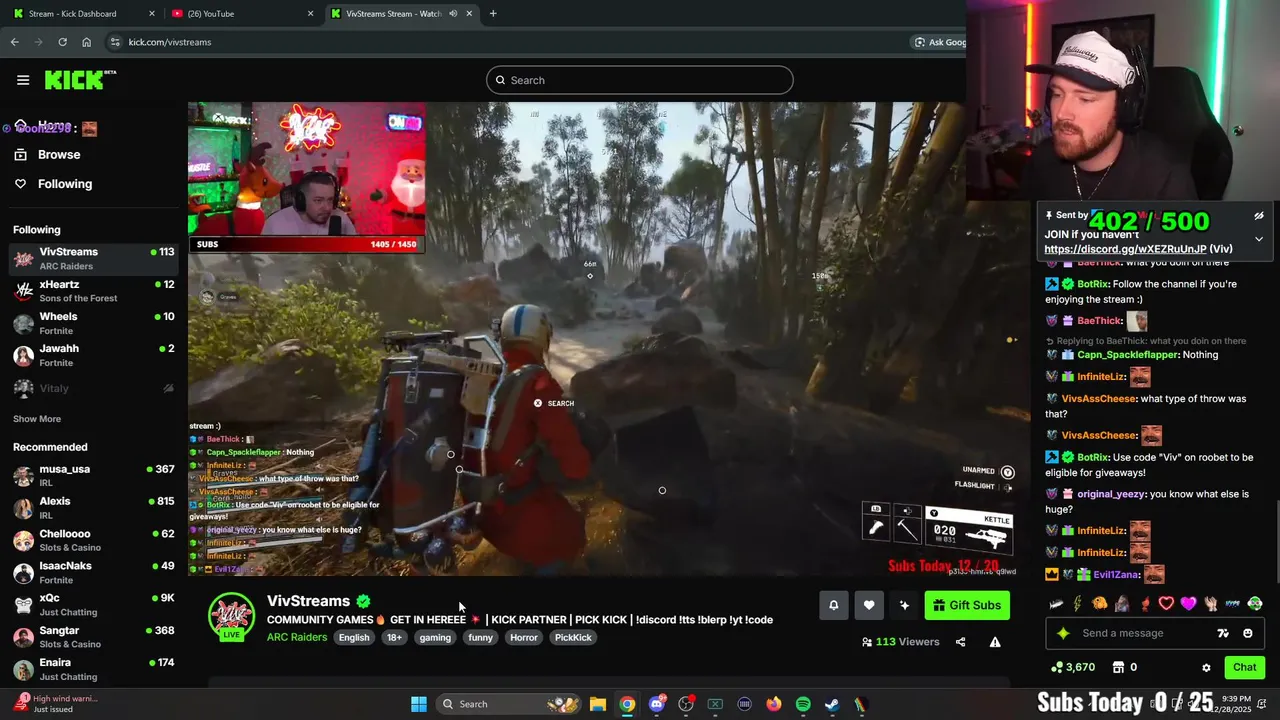Viewport: 1280px width, 720px height.
Task: Click the browser home button
Action: [86, 42]
